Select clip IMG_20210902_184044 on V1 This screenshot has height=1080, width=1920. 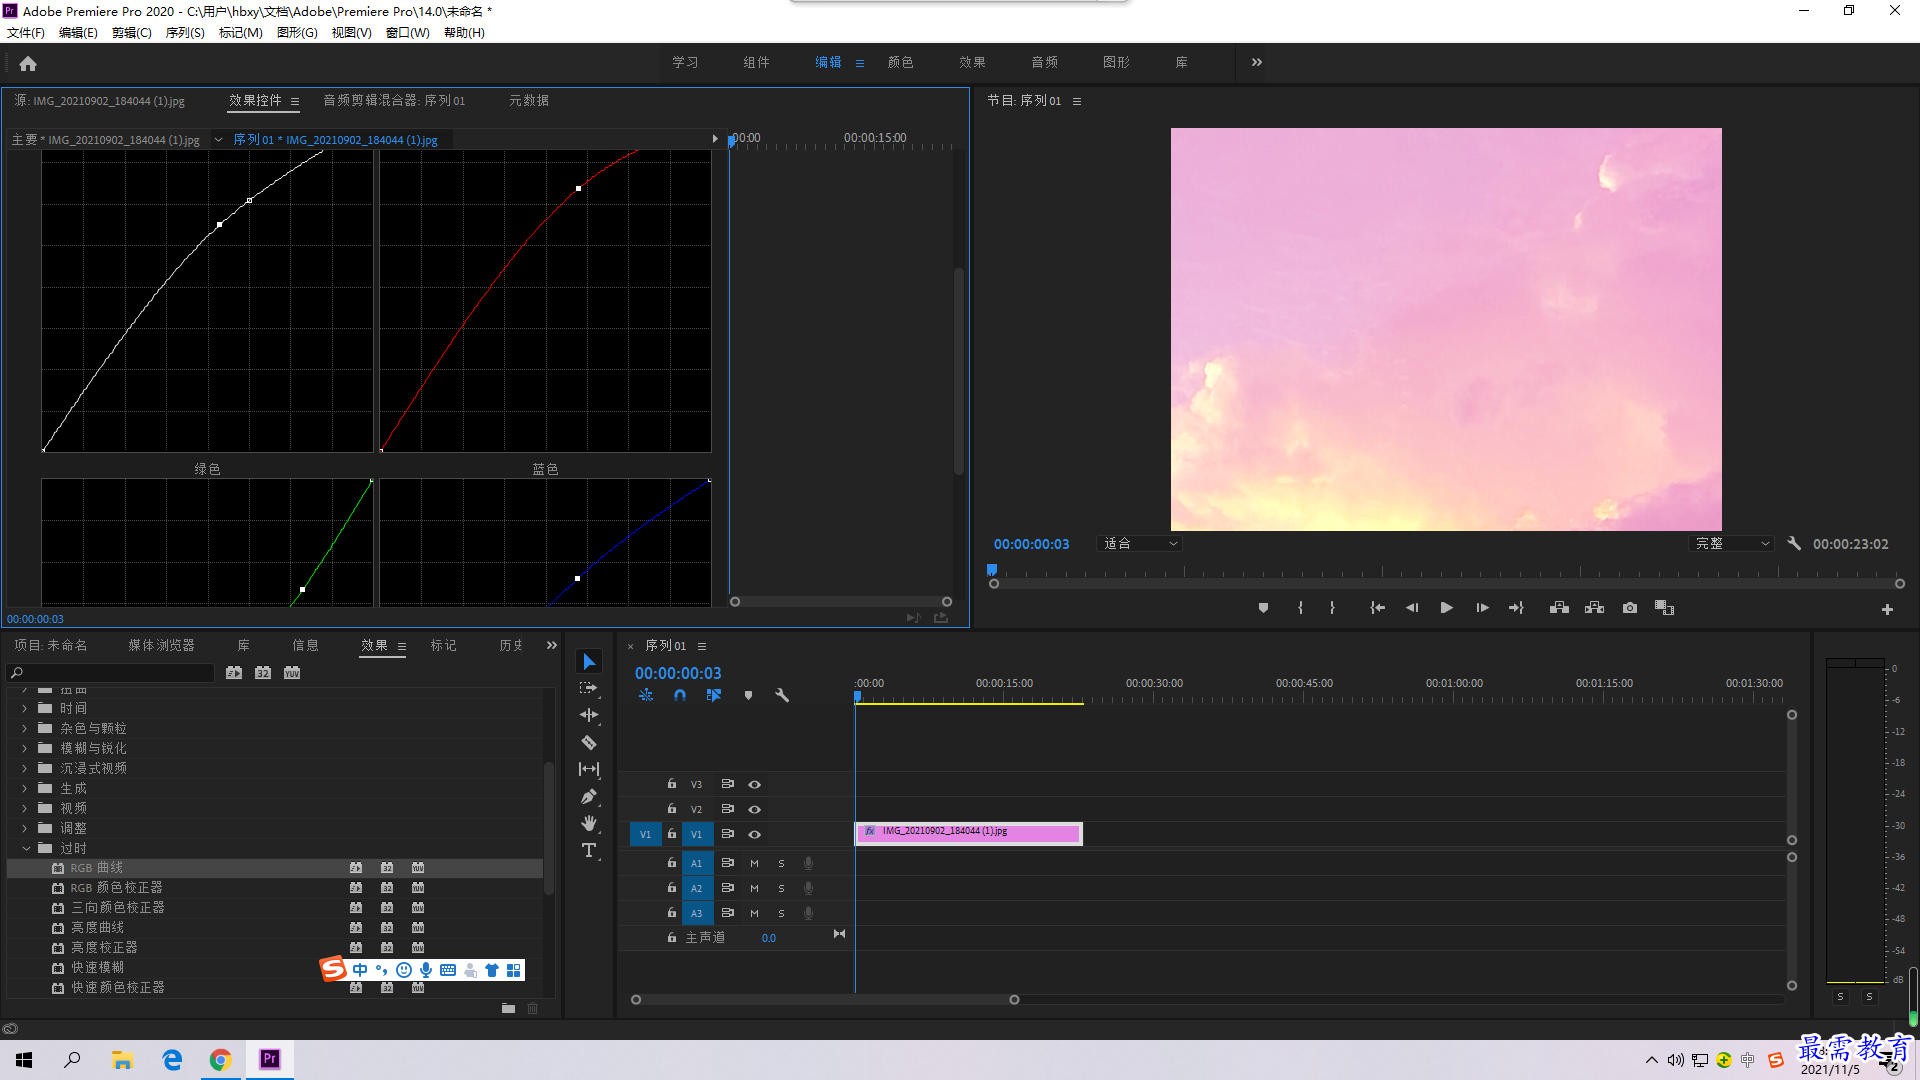[969, 833]
